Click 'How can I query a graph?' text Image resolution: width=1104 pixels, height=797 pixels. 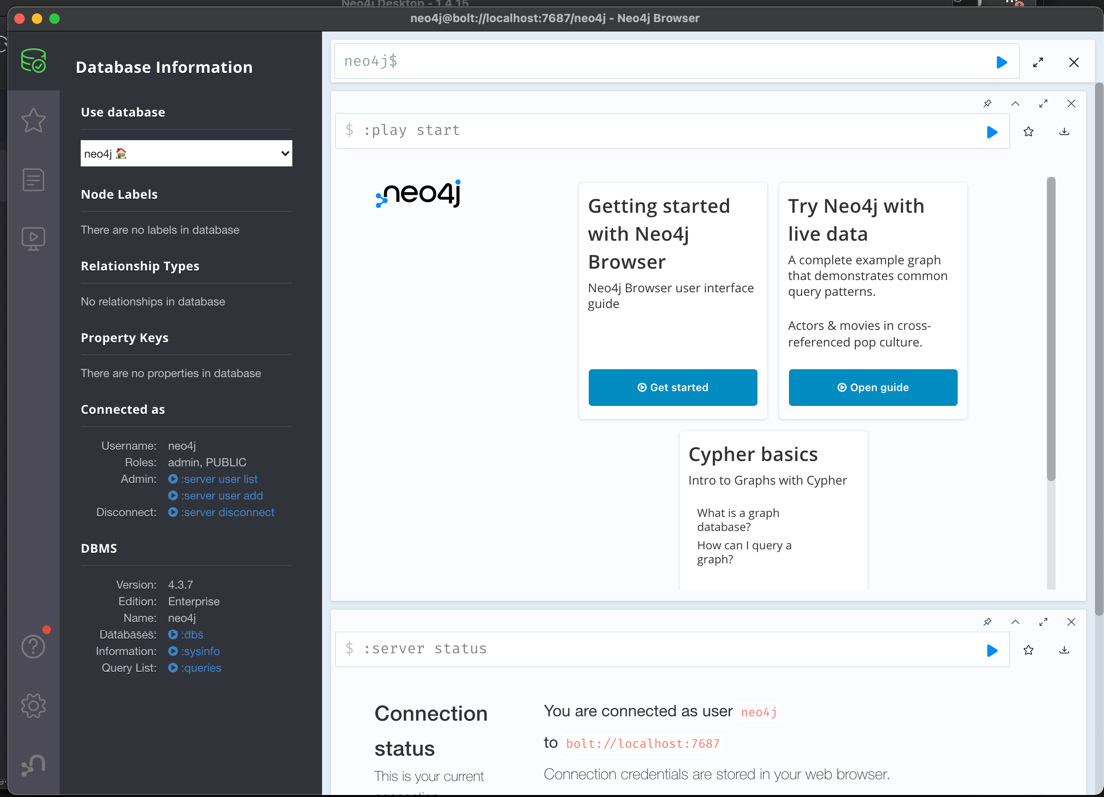coord(744,552)
